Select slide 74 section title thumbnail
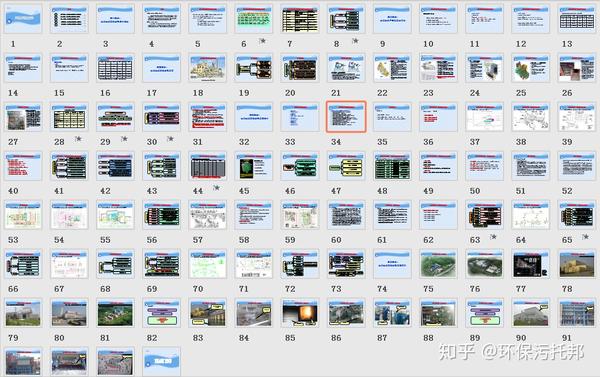The image size is (600, 377). (392, 264)
